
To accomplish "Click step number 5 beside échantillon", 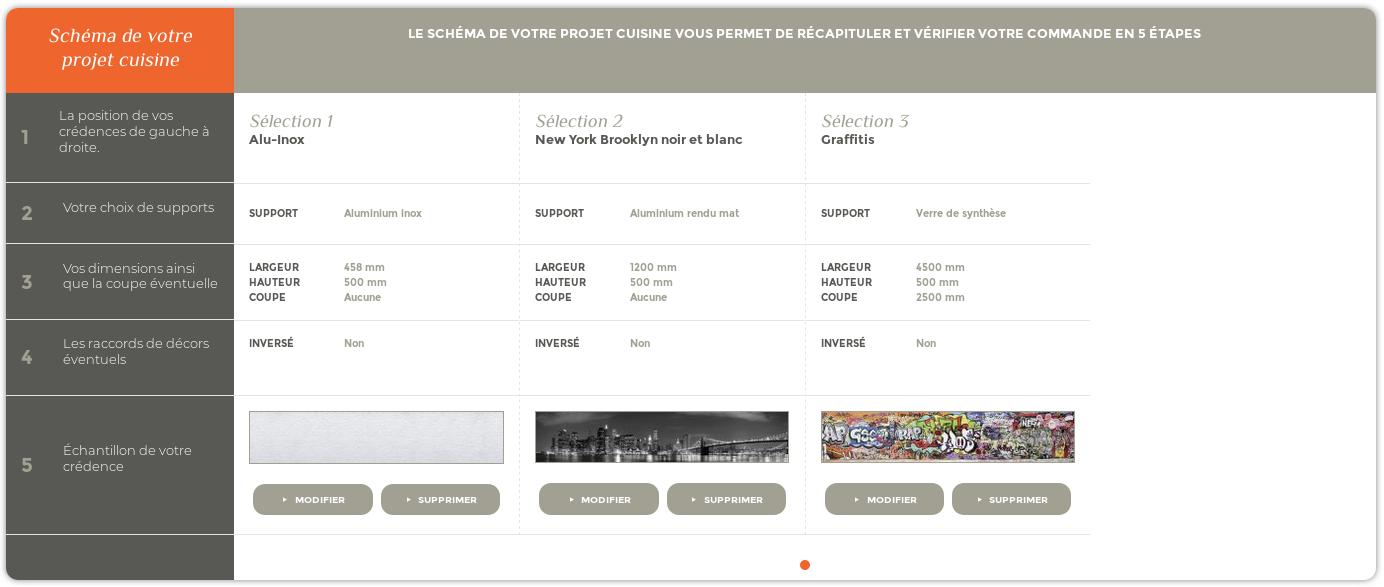I will point(27,465).
